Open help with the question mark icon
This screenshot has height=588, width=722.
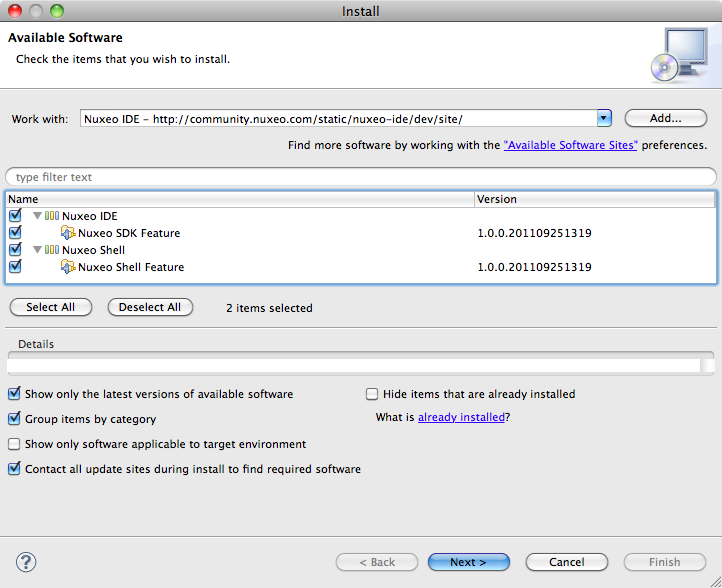coord(26,562)
